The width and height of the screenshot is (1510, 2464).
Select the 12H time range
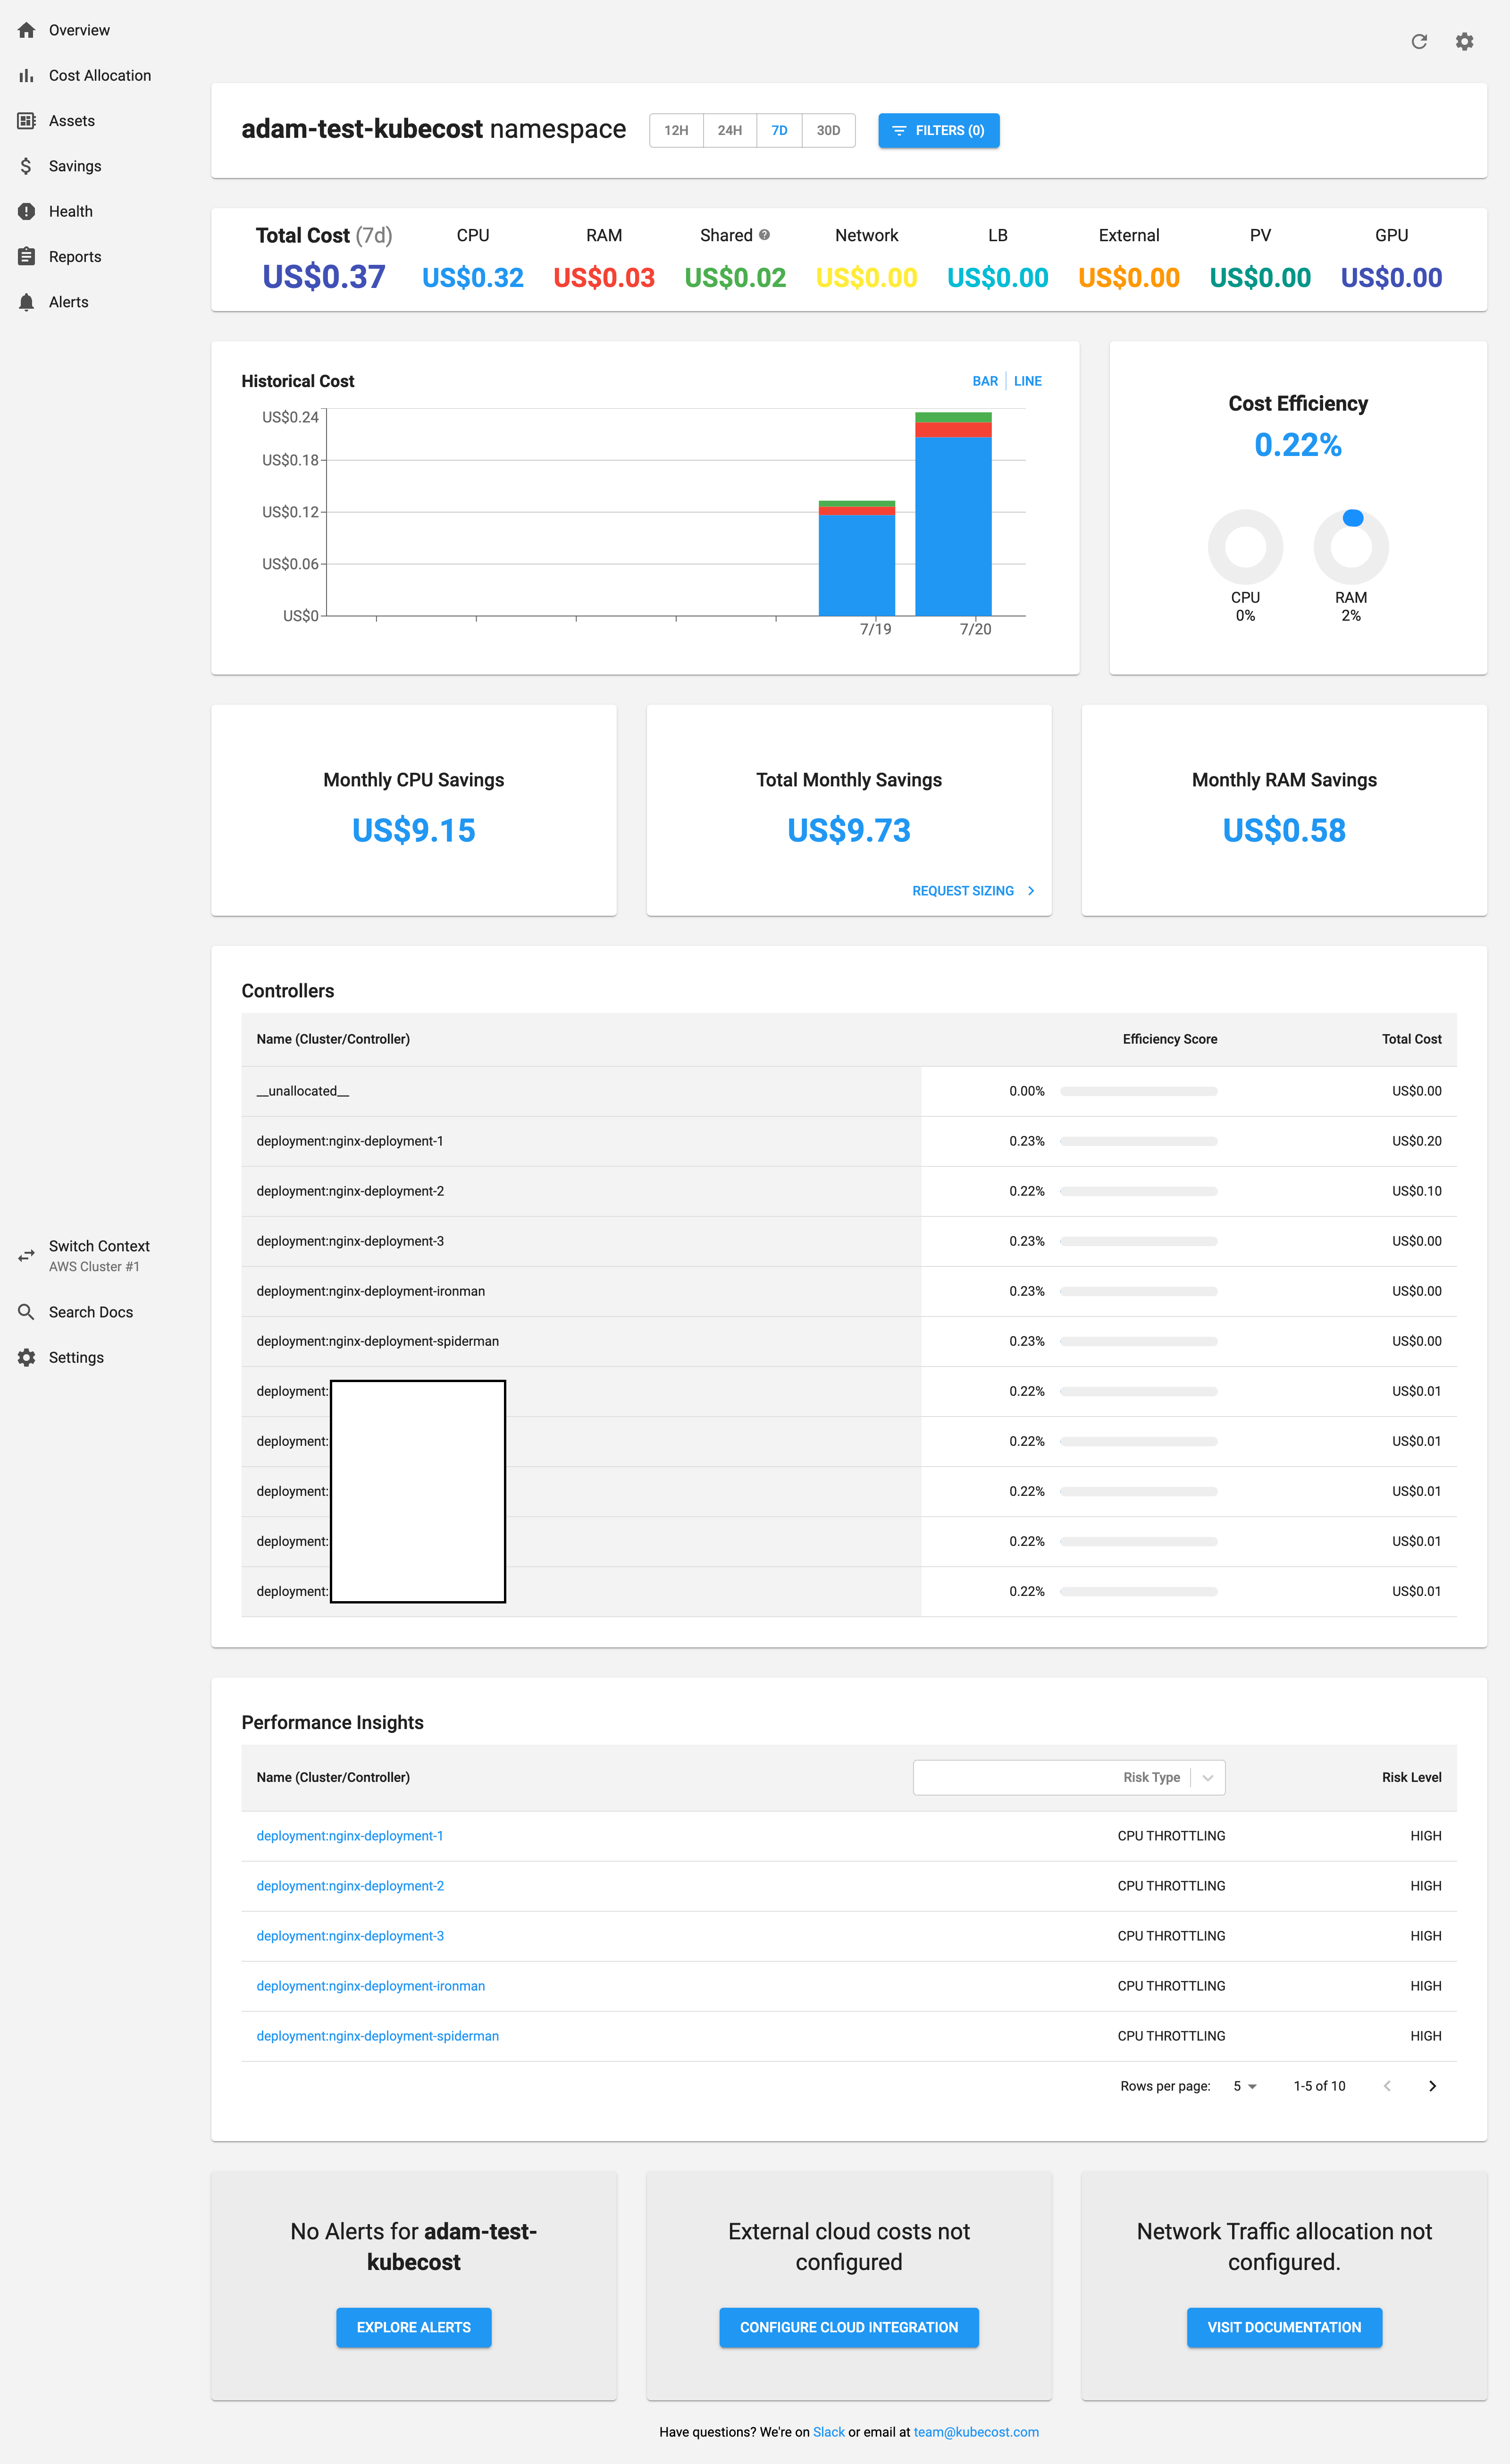(676, 130)
